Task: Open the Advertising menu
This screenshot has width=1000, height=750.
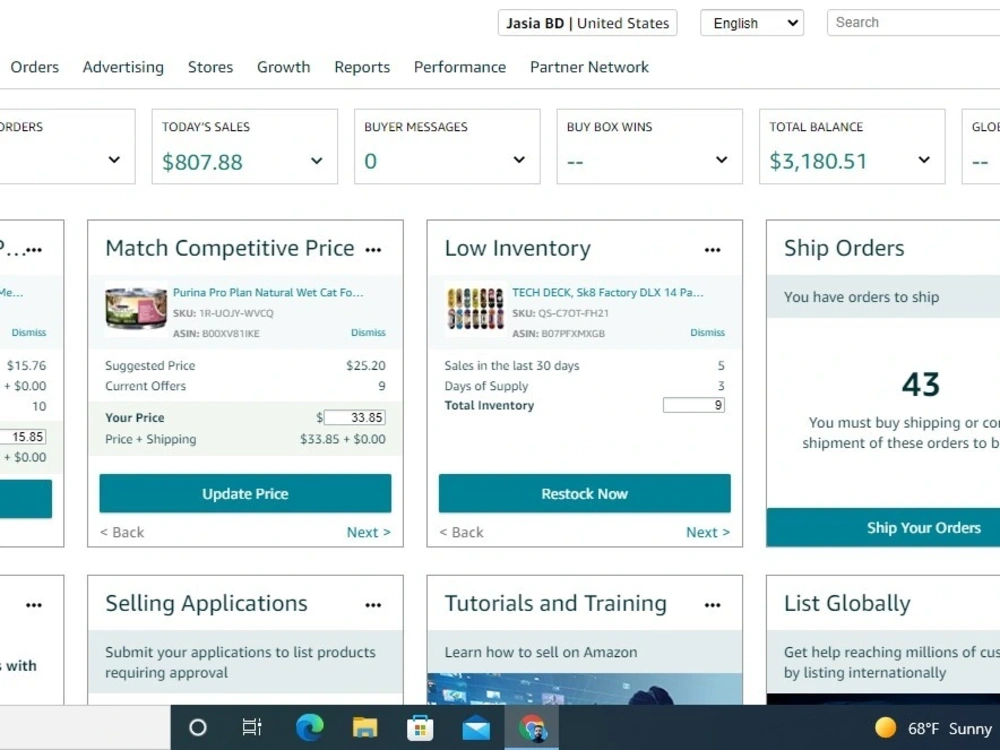Action: pyautogui.click(x=123, y=67)
